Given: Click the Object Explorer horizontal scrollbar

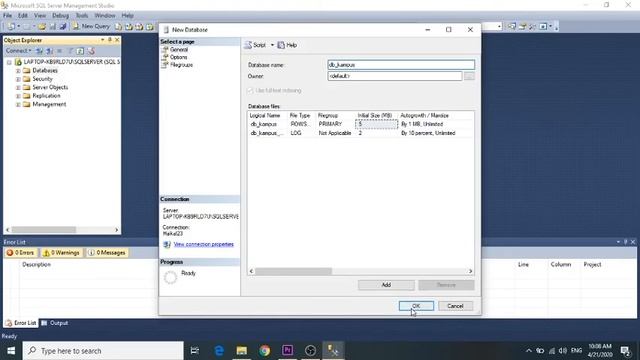Looking at the screenshot, I should pyautogui.click(x=62, y=230).
